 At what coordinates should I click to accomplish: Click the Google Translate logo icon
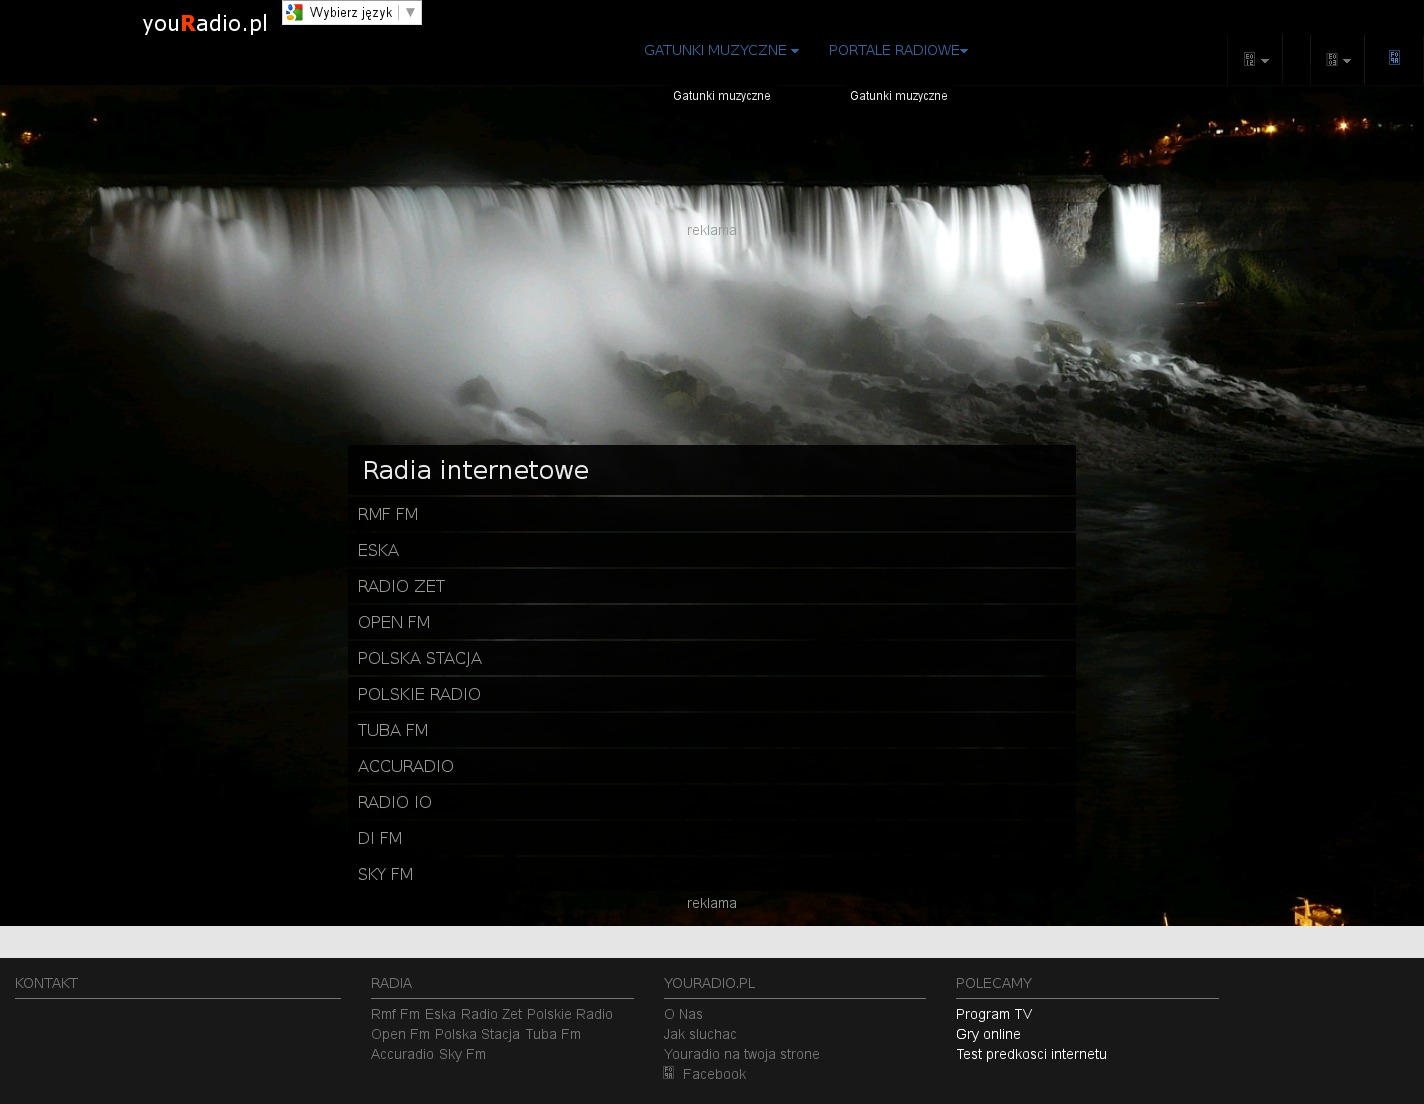point(294,13)
